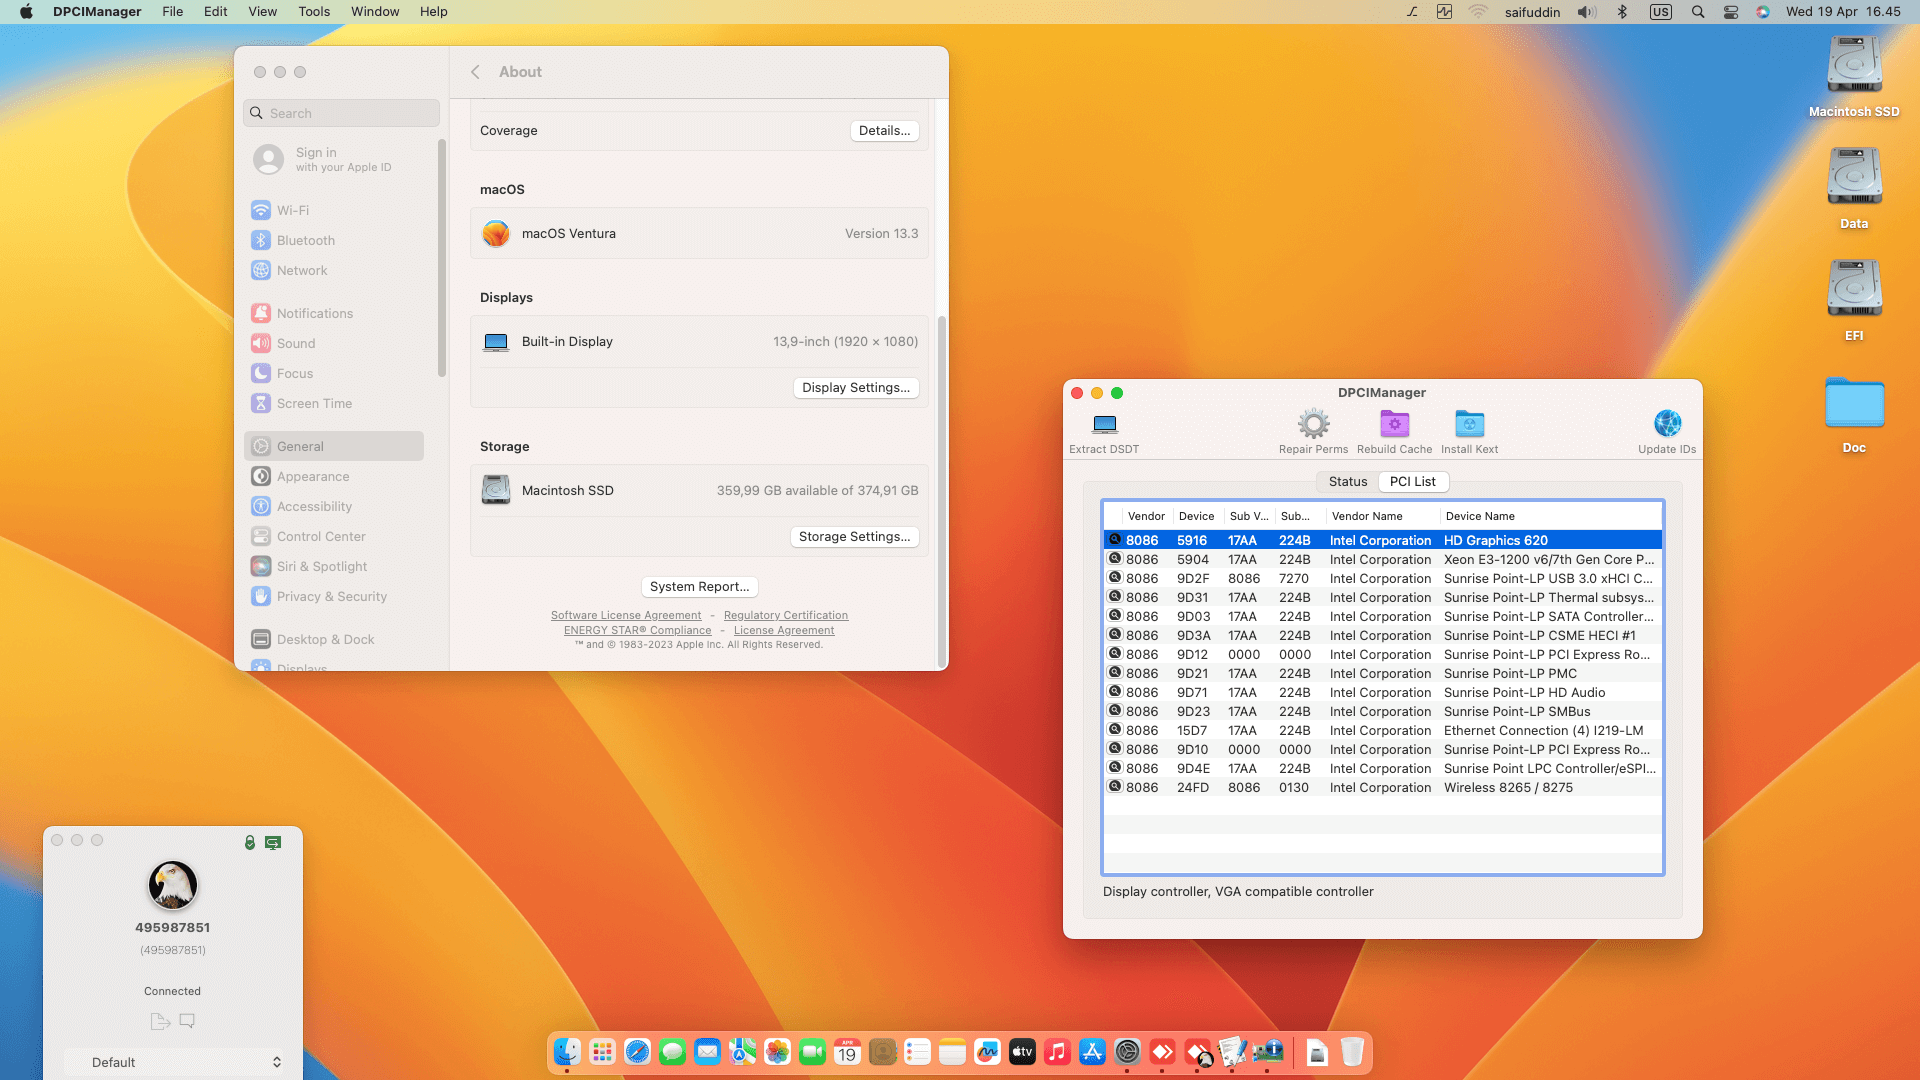Switch to the Status tab in DPCIManager
Image resolution: width=1920 pixels, height=1080 pixels.
(1347, 481)
